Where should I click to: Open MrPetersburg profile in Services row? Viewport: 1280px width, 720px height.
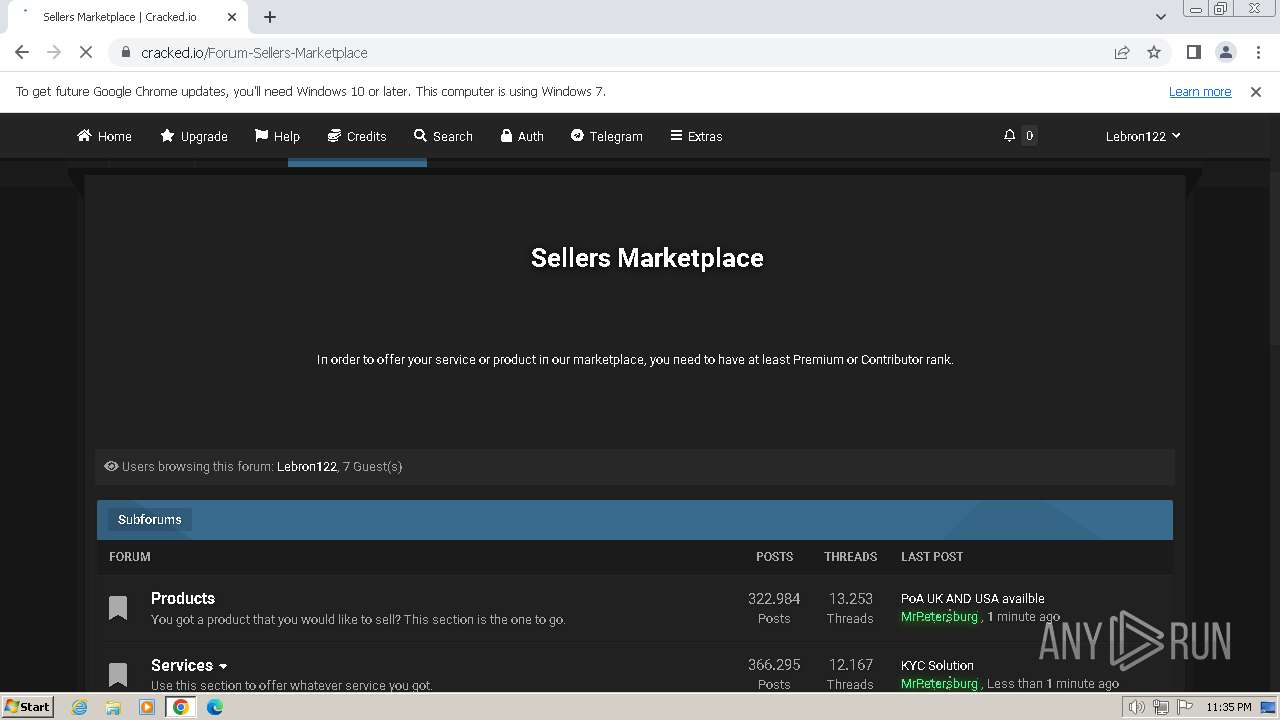point(939,683)
